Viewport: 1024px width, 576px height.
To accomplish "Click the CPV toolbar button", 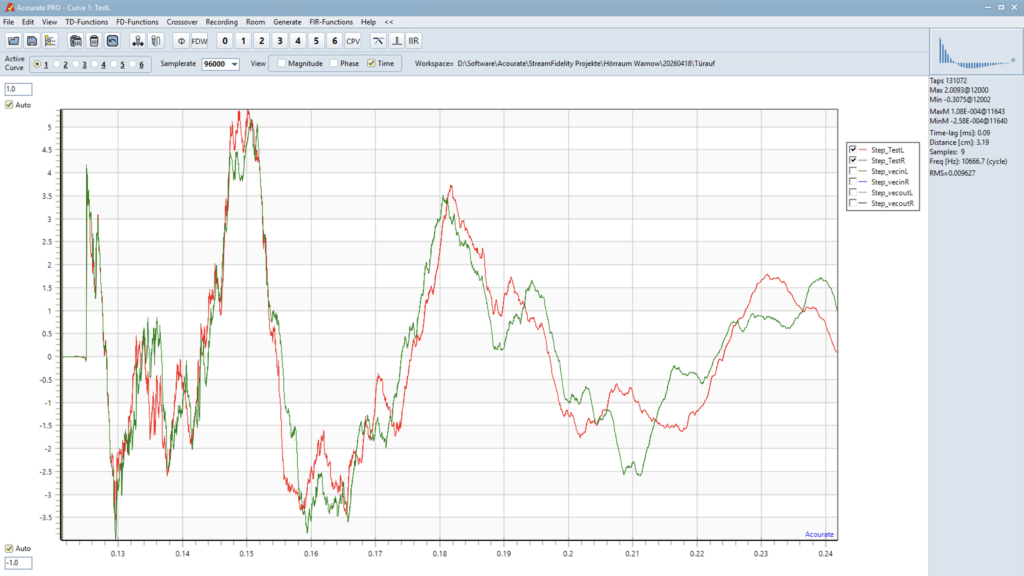I will [x=353, y=41].
